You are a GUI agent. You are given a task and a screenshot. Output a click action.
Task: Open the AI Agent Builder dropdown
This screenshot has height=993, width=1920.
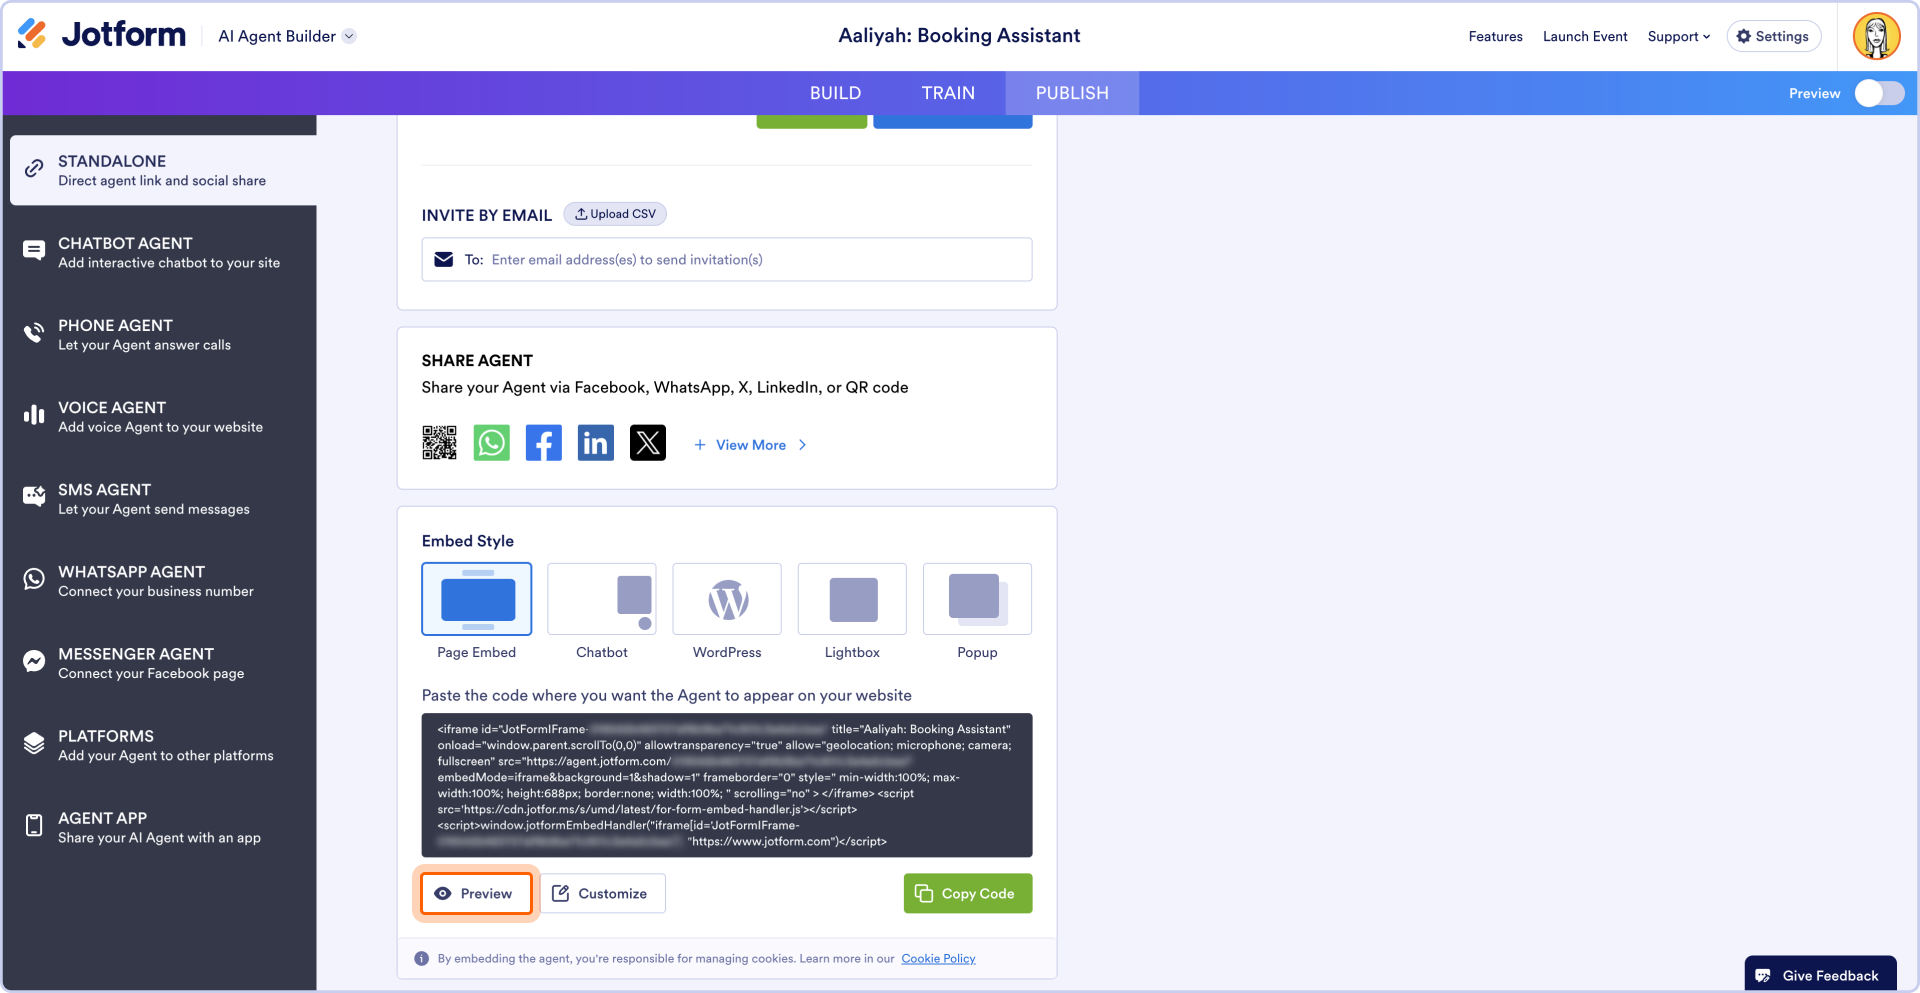pos(287,36)
